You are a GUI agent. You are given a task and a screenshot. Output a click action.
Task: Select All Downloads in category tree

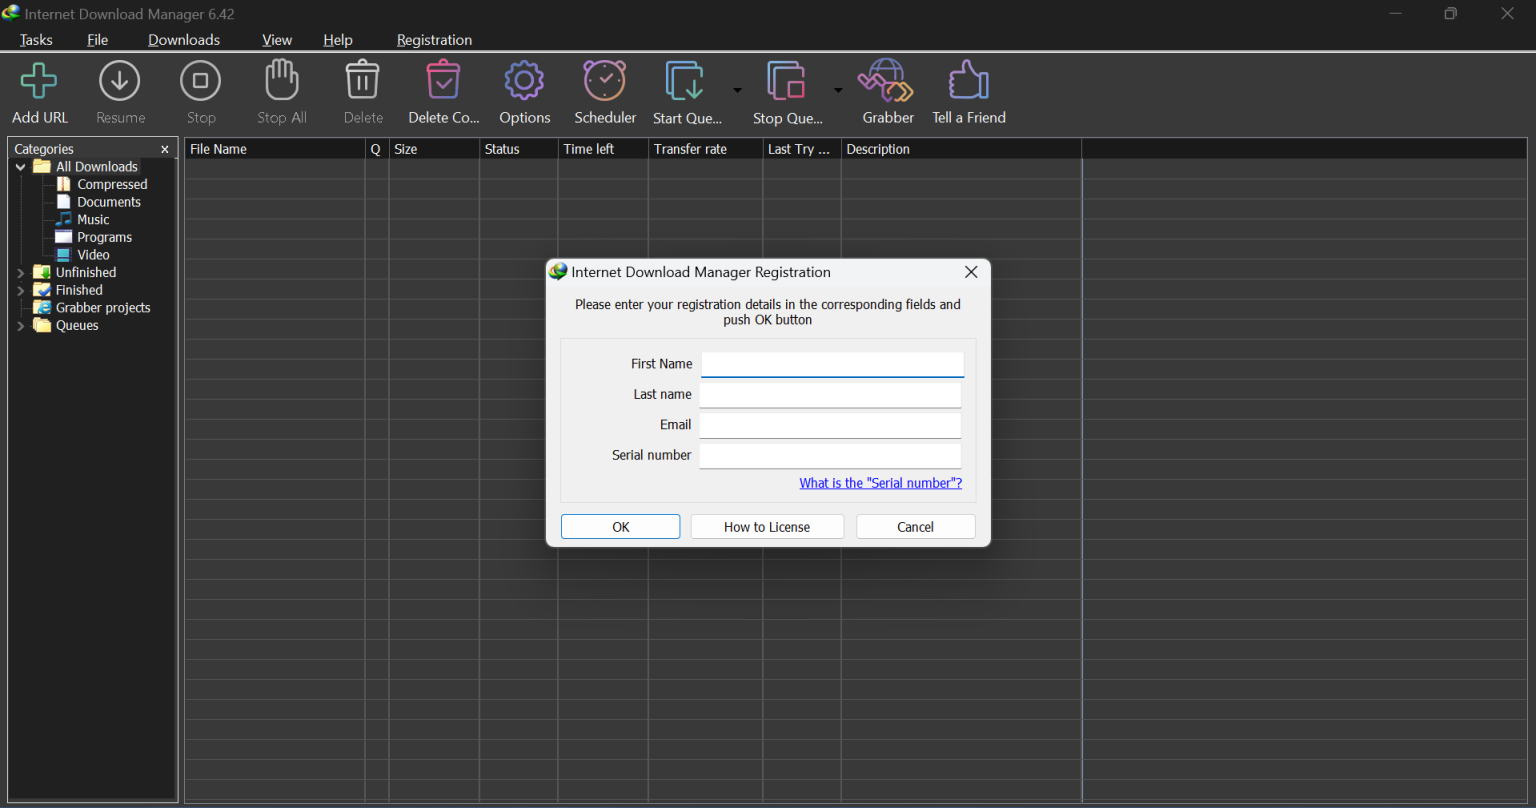point(96,167)
